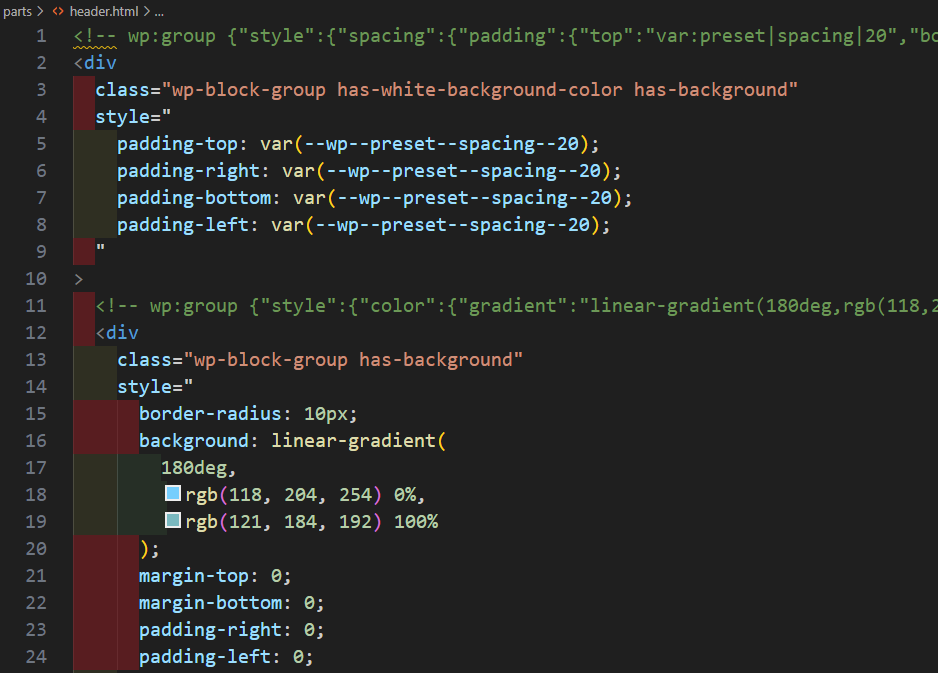Click line number 10 in the gutter
938x673 pixels.
point(35,278)
